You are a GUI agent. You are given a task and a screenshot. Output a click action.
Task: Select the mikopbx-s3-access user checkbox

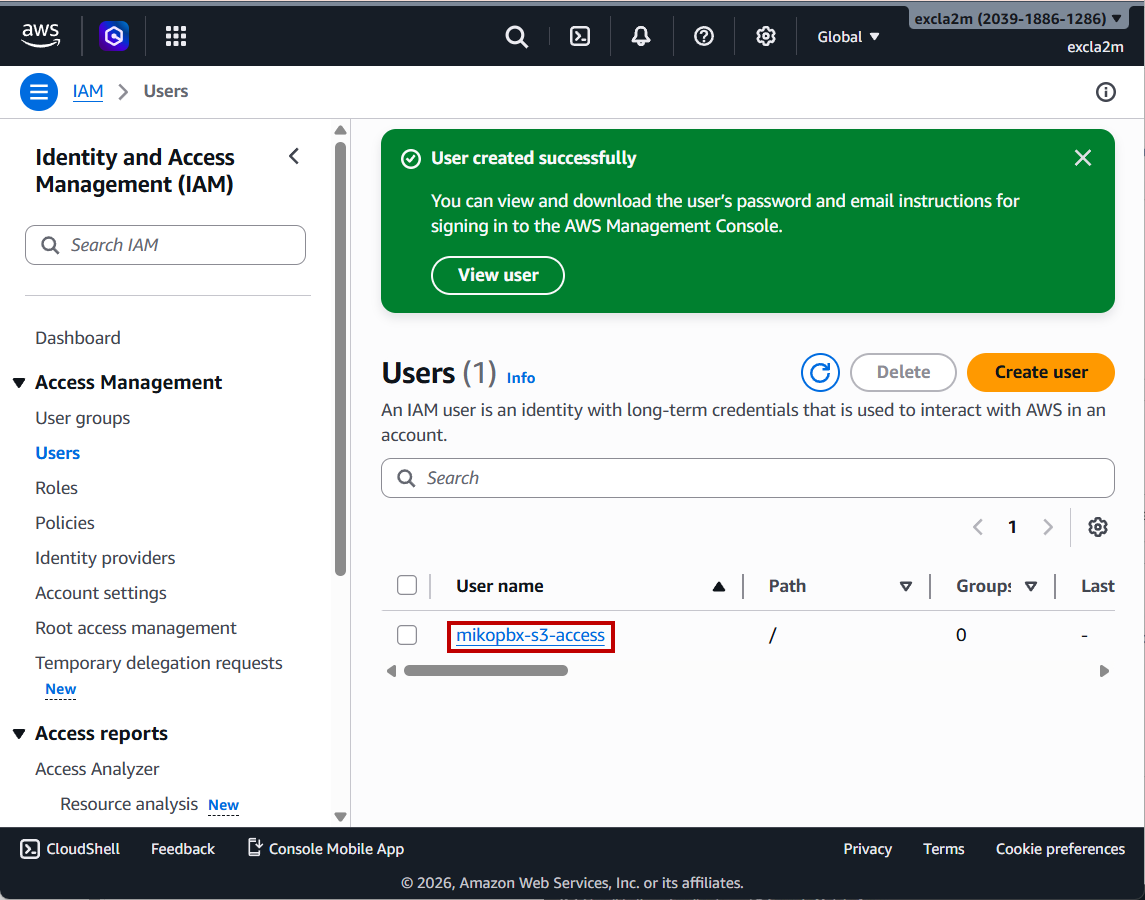(x=407, y=635)
